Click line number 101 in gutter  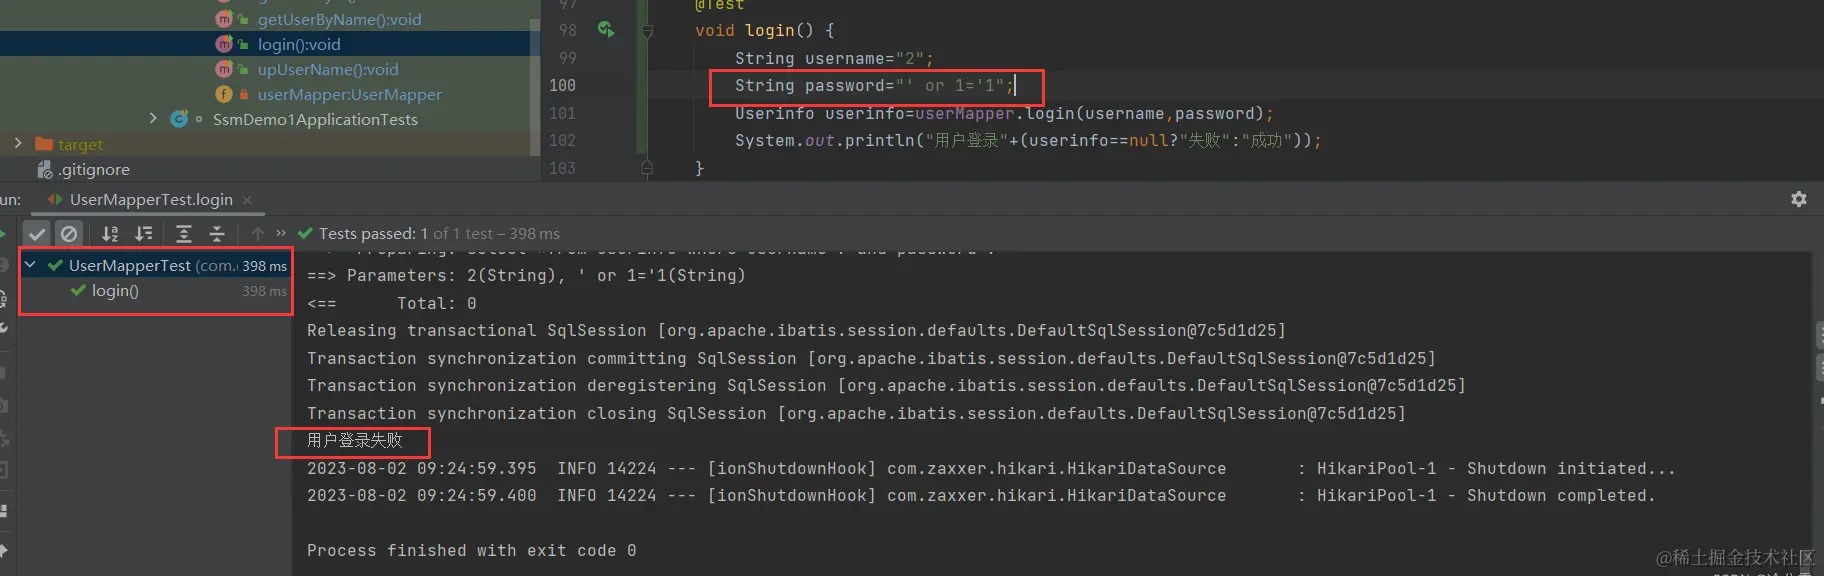point(562,113)
